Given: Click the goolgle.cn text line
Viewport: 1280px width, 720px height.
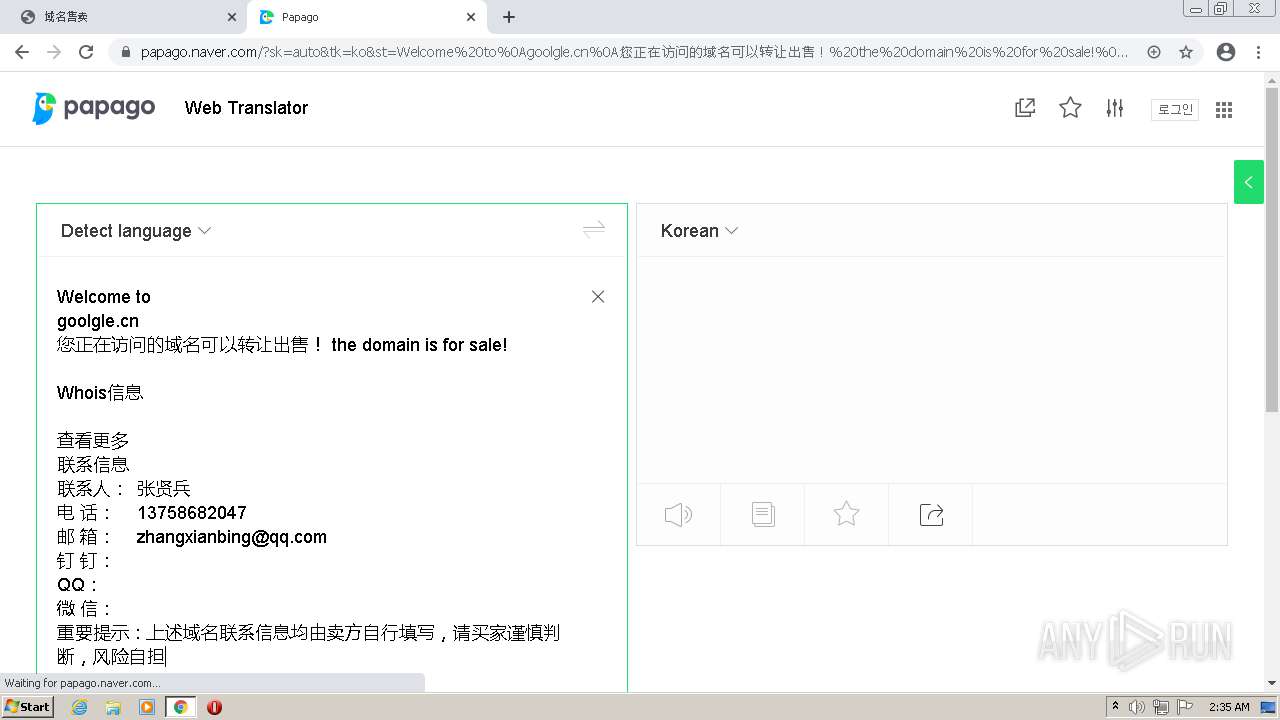Looking at the screenshot, I should [x=98, y=321].
